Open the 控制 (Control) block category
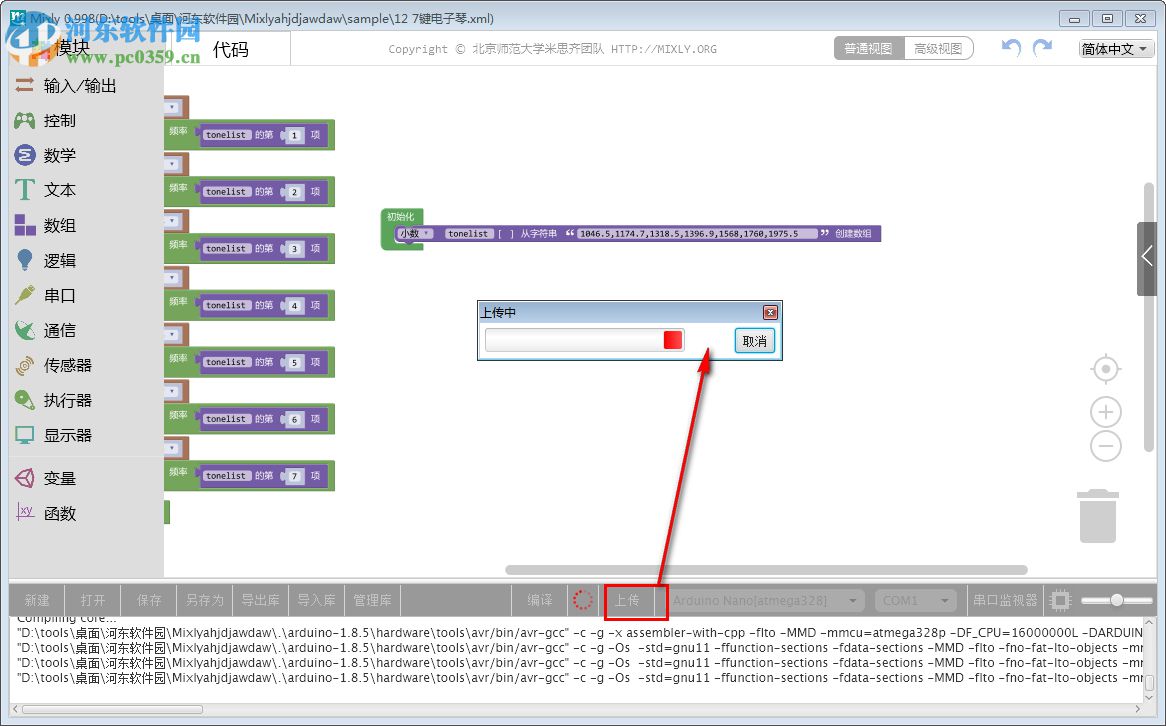 click(x=59, y=120)
